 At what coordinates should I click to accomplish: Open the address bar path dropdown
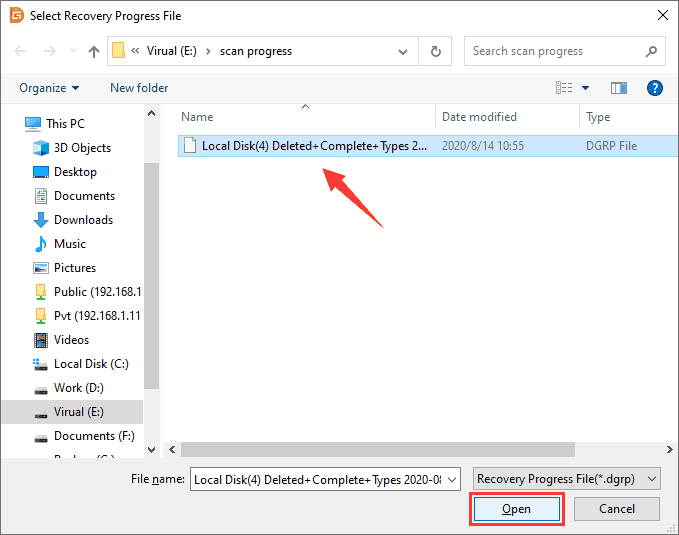(406, 51)
